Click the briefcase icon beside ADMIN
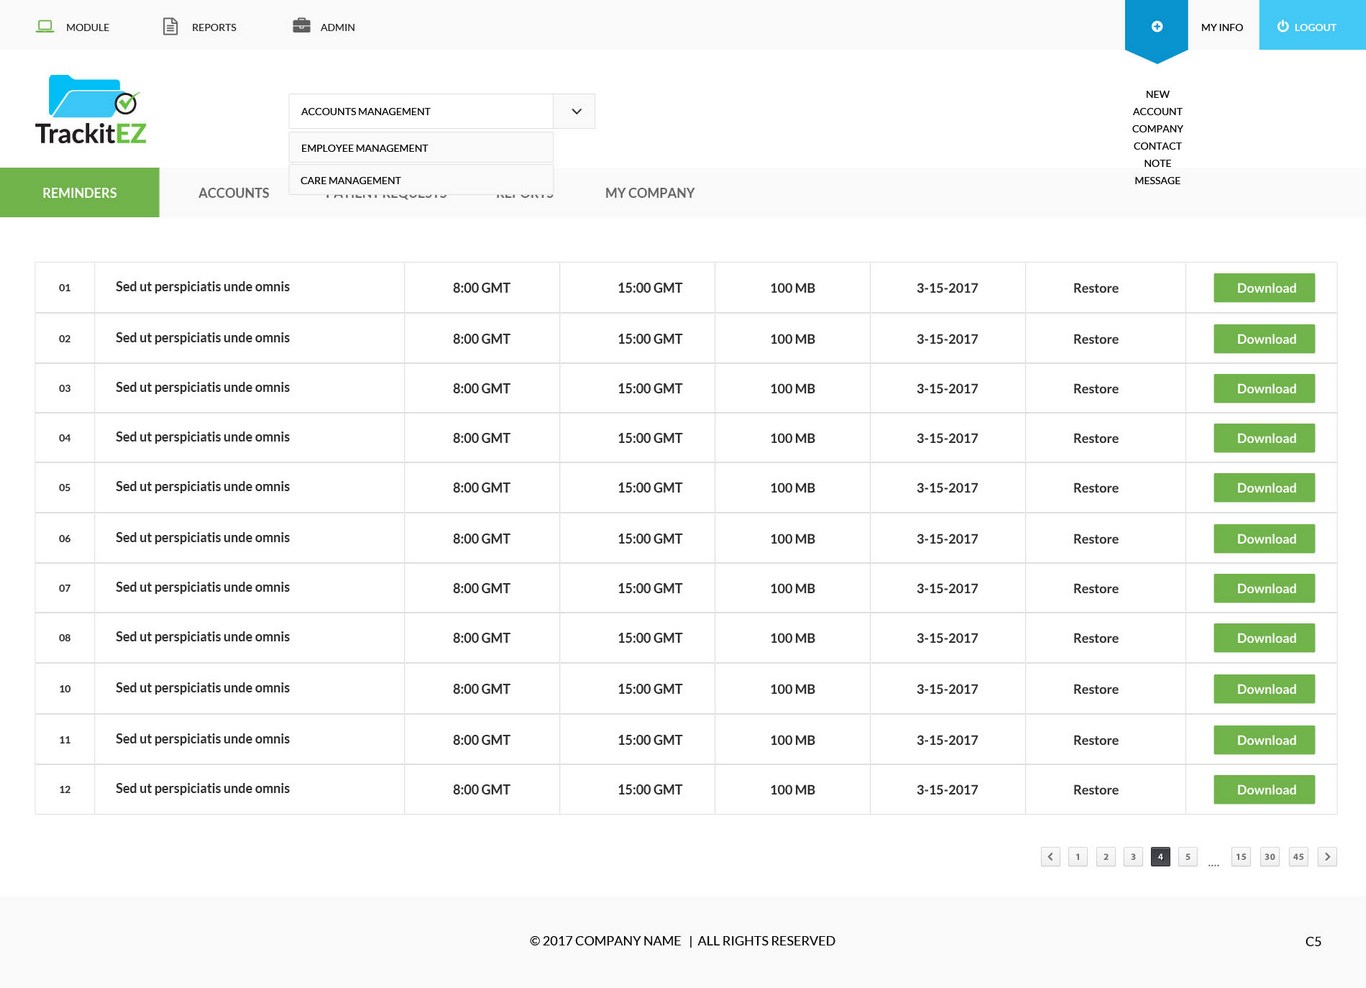1366x988 pixels. tap(301, 26)
